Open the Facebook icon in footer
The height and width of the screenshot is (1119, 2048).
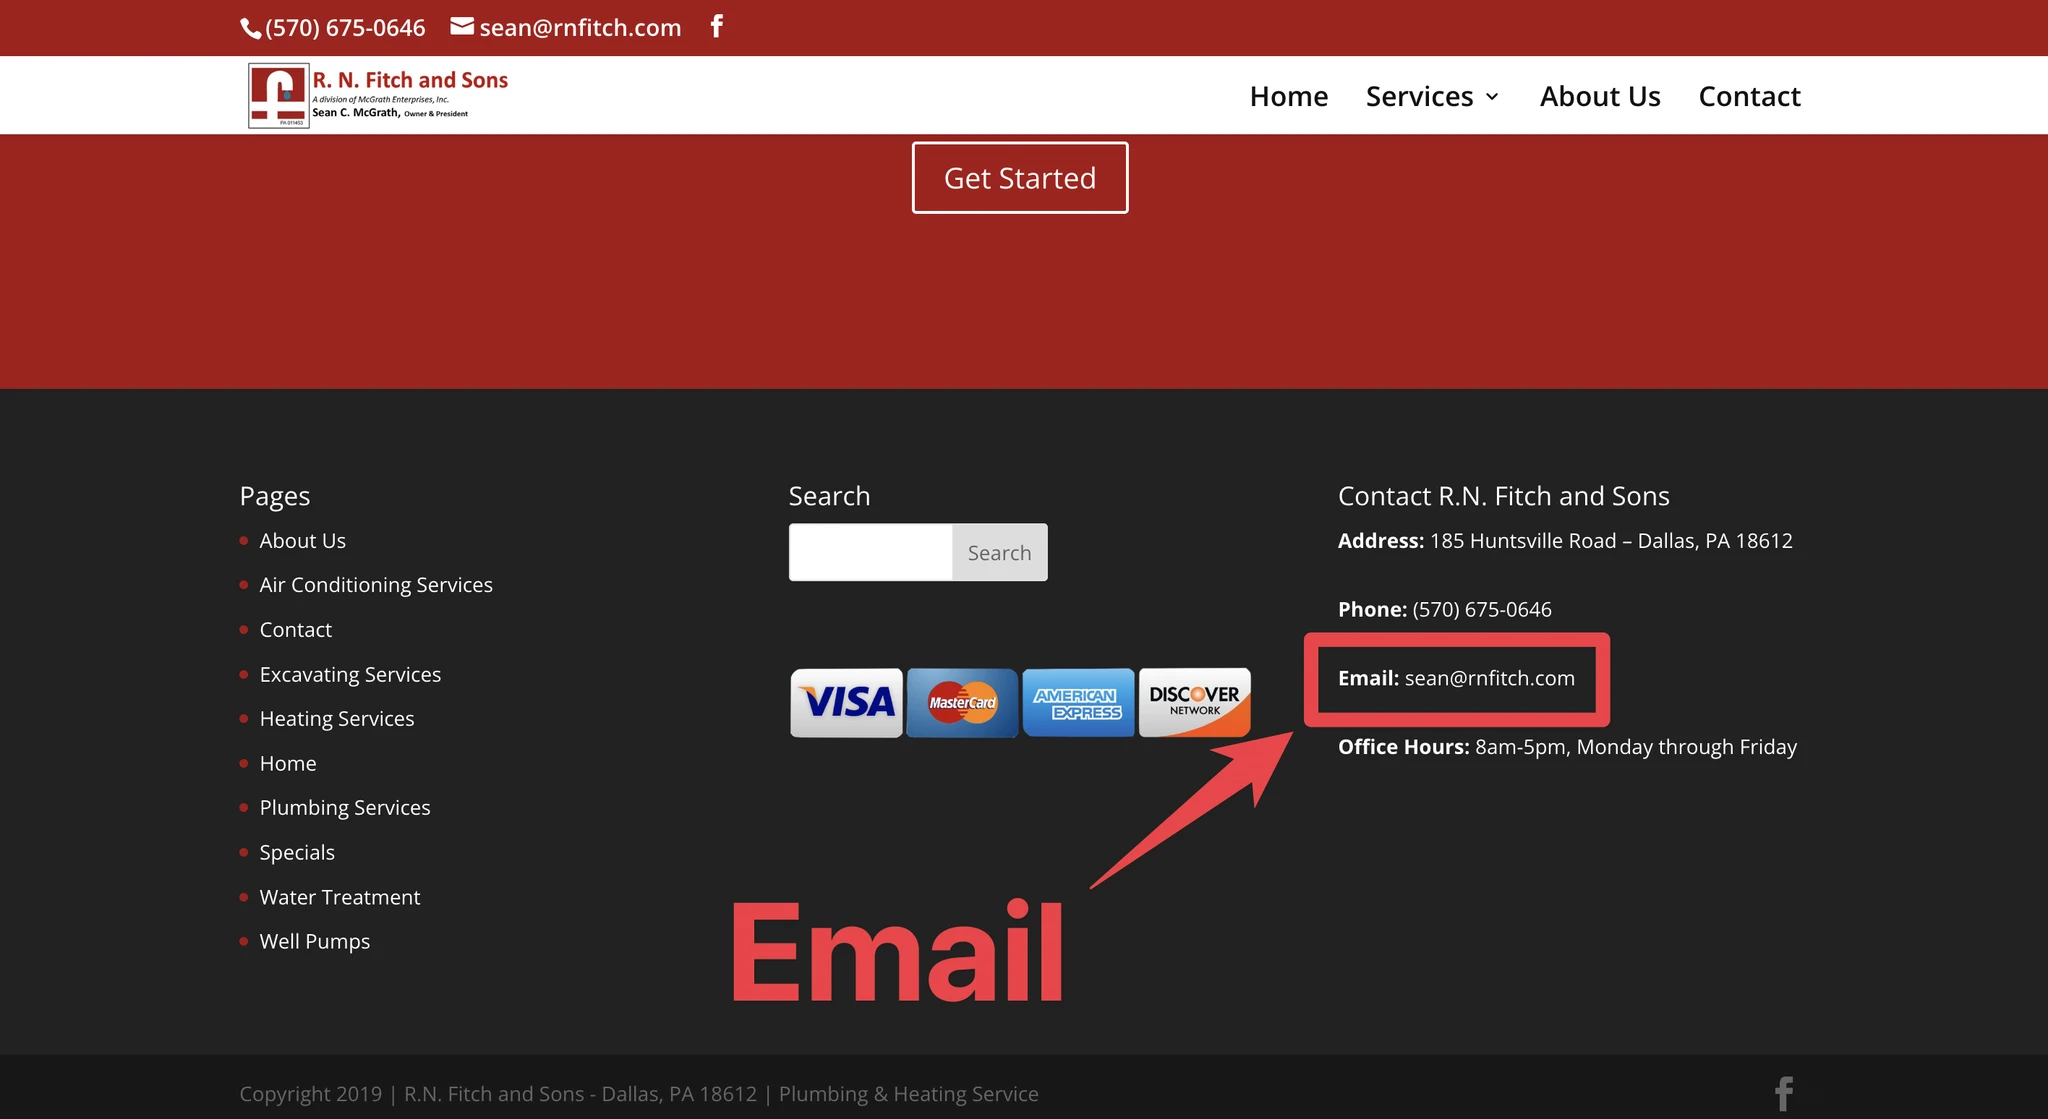(1784, 1094)
